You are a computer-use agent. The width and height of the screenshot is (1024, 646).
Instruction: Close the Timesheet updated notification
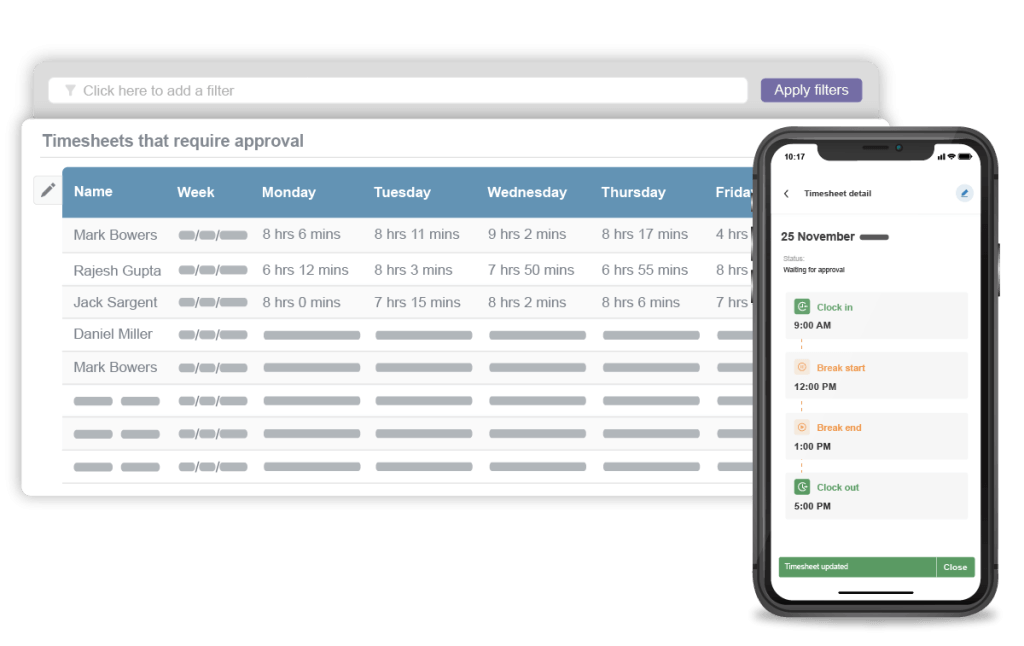click(955, 567)
